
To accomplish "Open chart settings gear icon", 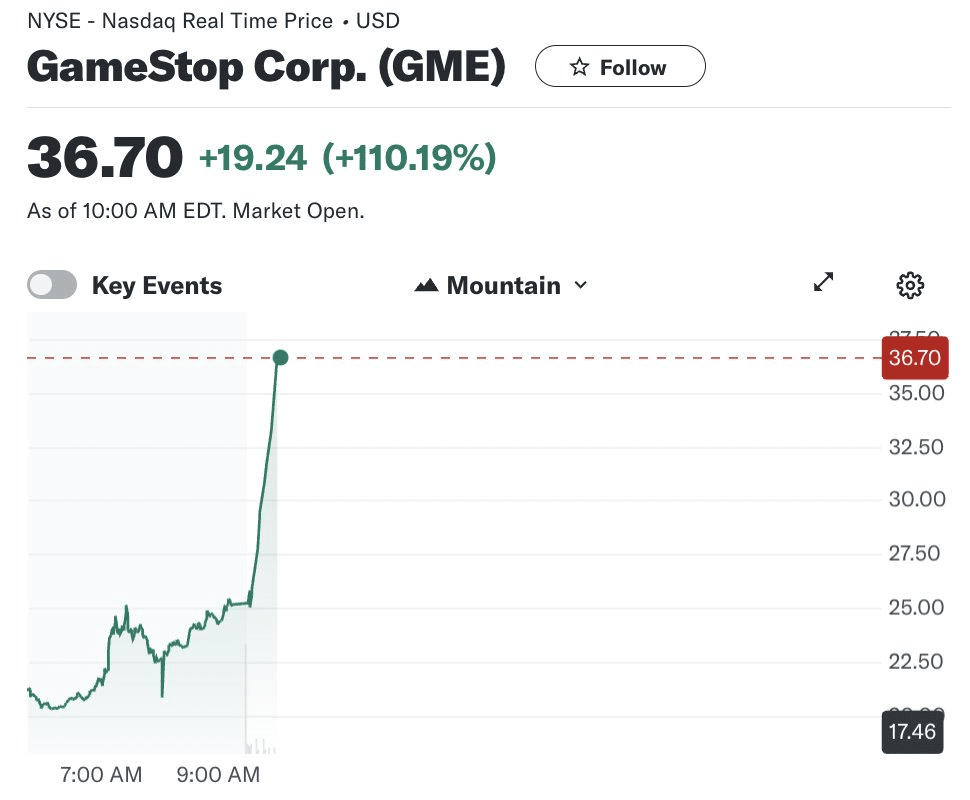I will tap(909, 285).
